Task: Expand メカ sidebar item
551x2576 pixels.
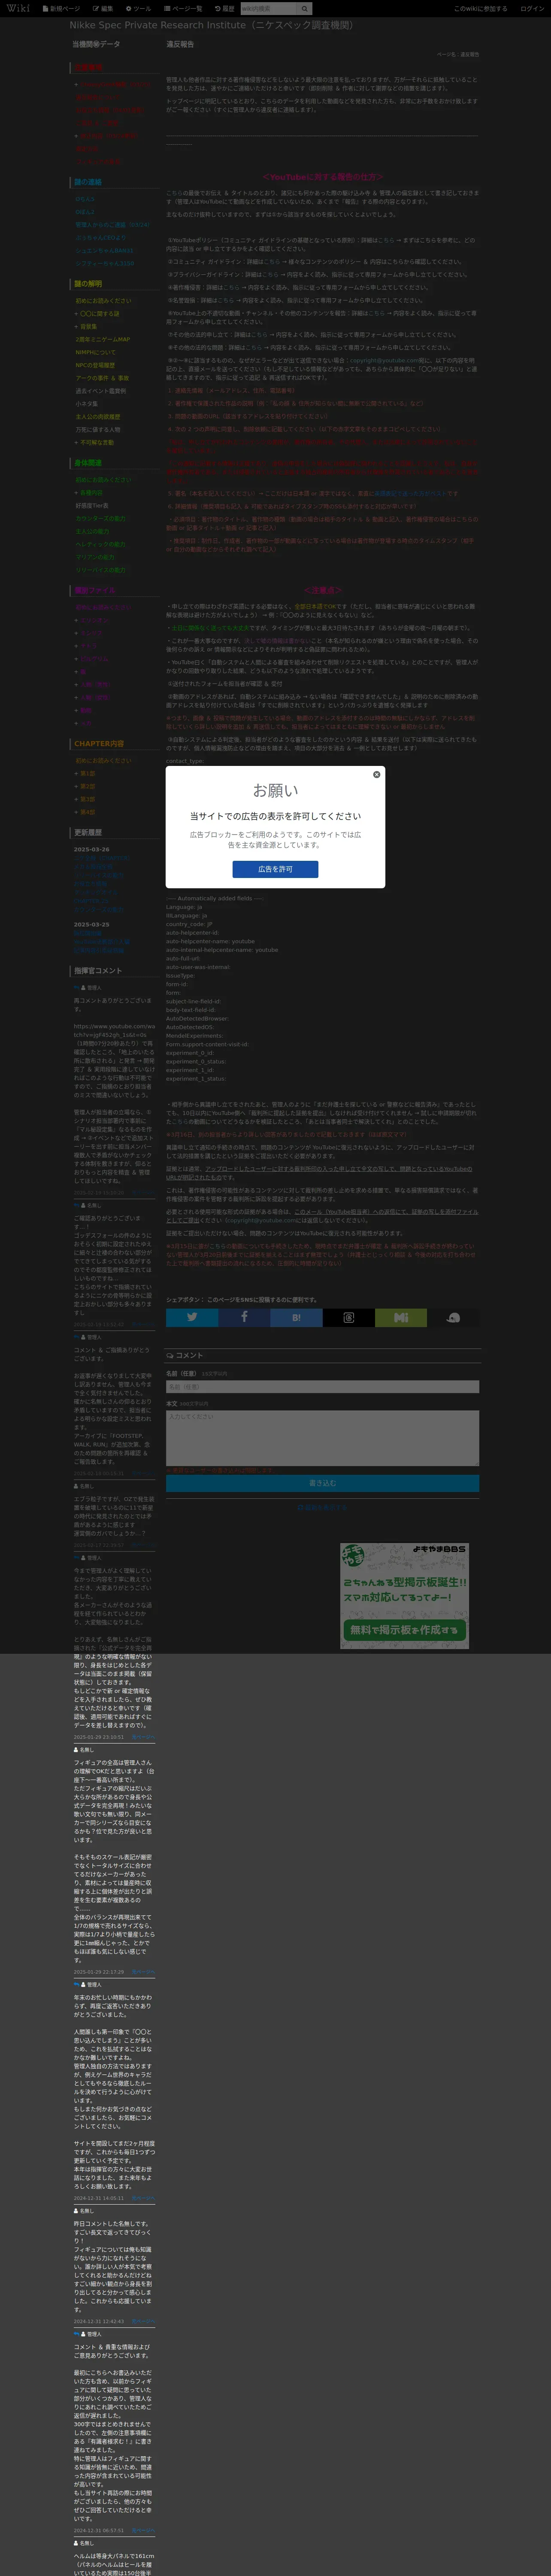Action: (x=83, y=724)
